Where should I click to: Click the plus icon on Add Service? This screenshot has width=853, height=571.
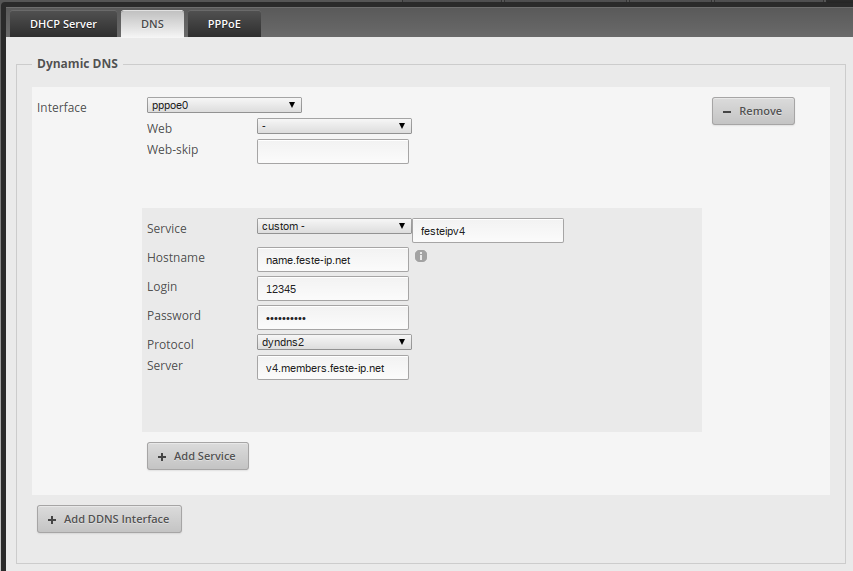[162, 456]
